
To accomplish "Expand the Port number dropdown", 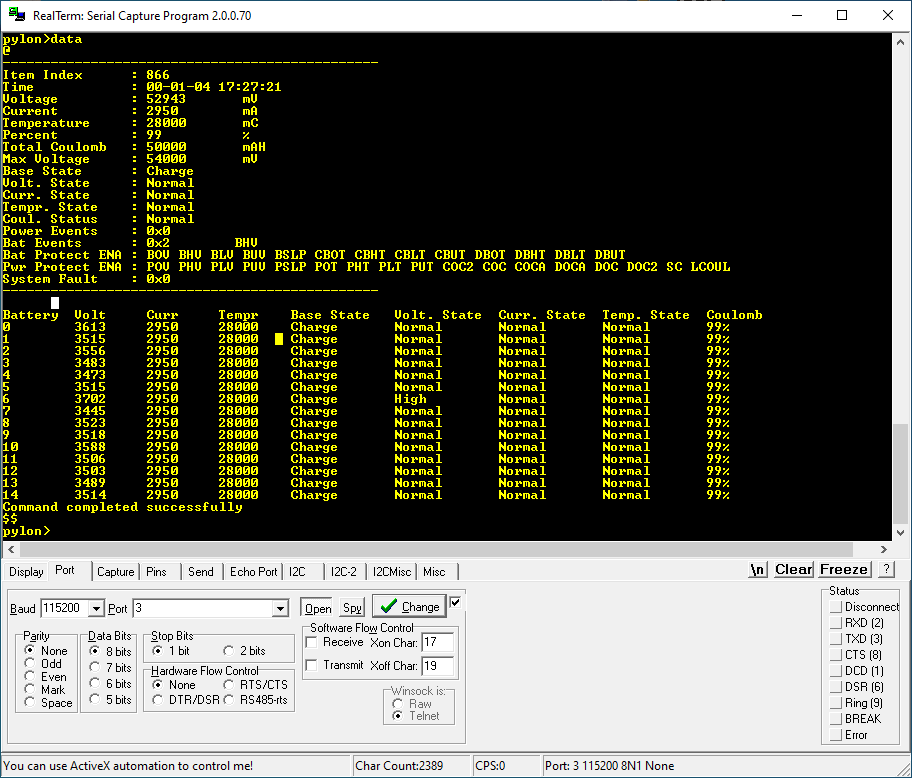I will [x=280, y=608].
